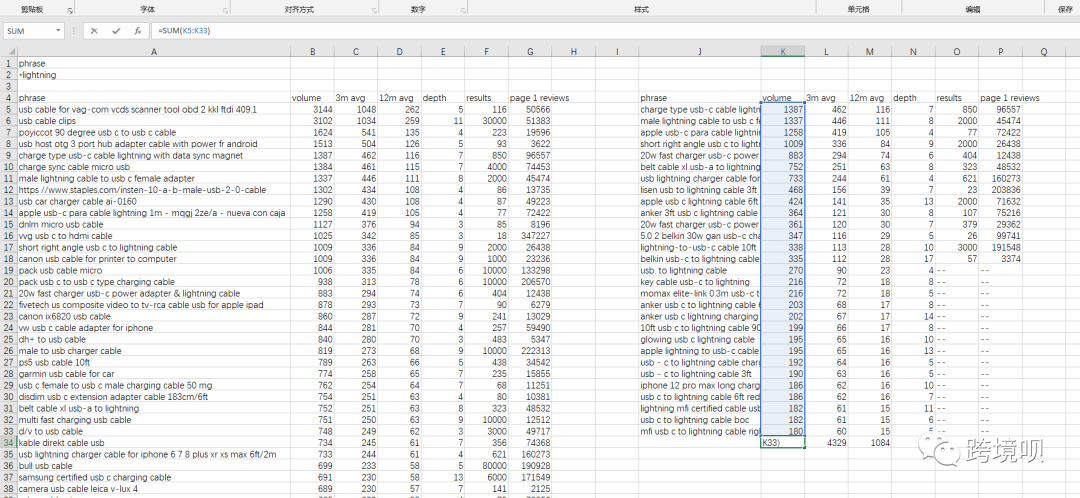Click the 'usb cable clips' cell
This screenshot has width=1080, height=498.
(x=154, y=121)
